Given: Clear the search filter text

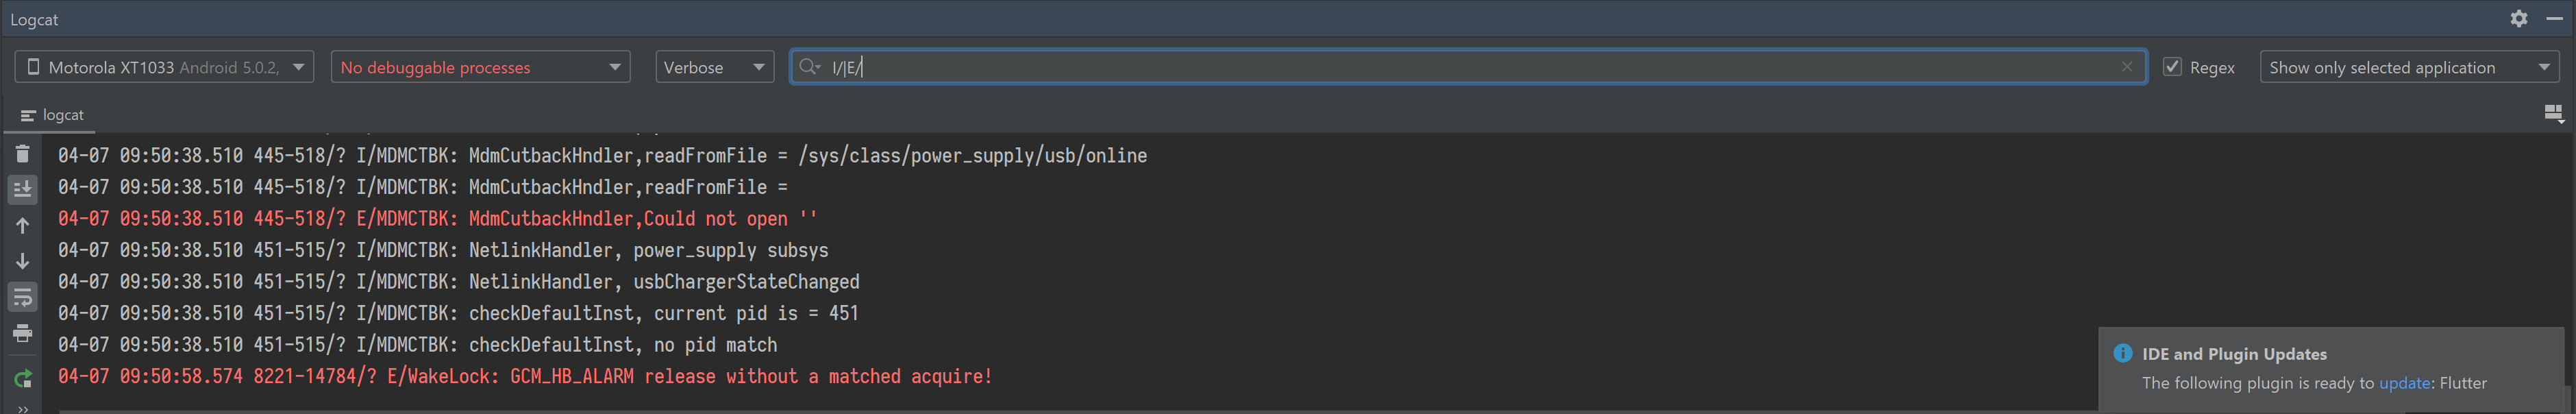Looking at the screenshot, I should tap(2126, 67).
